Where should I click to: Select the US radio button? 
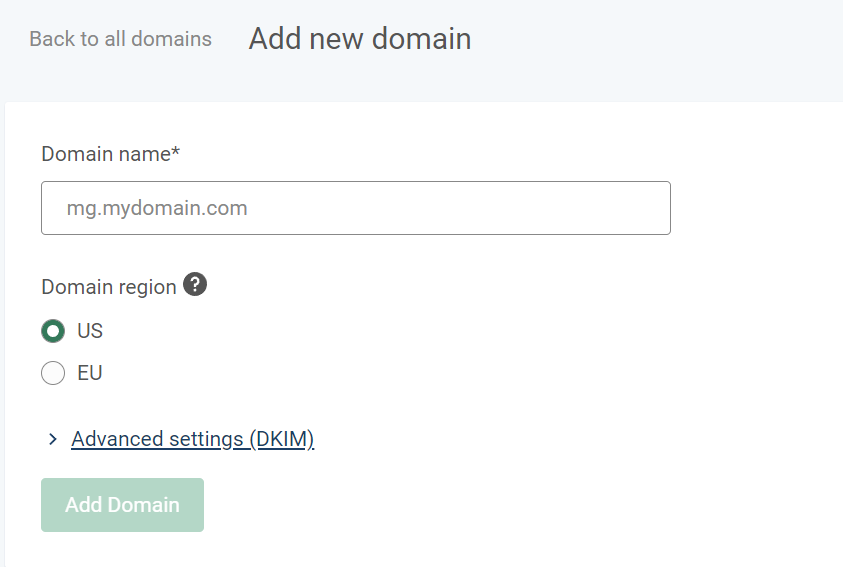coord(53,331)
